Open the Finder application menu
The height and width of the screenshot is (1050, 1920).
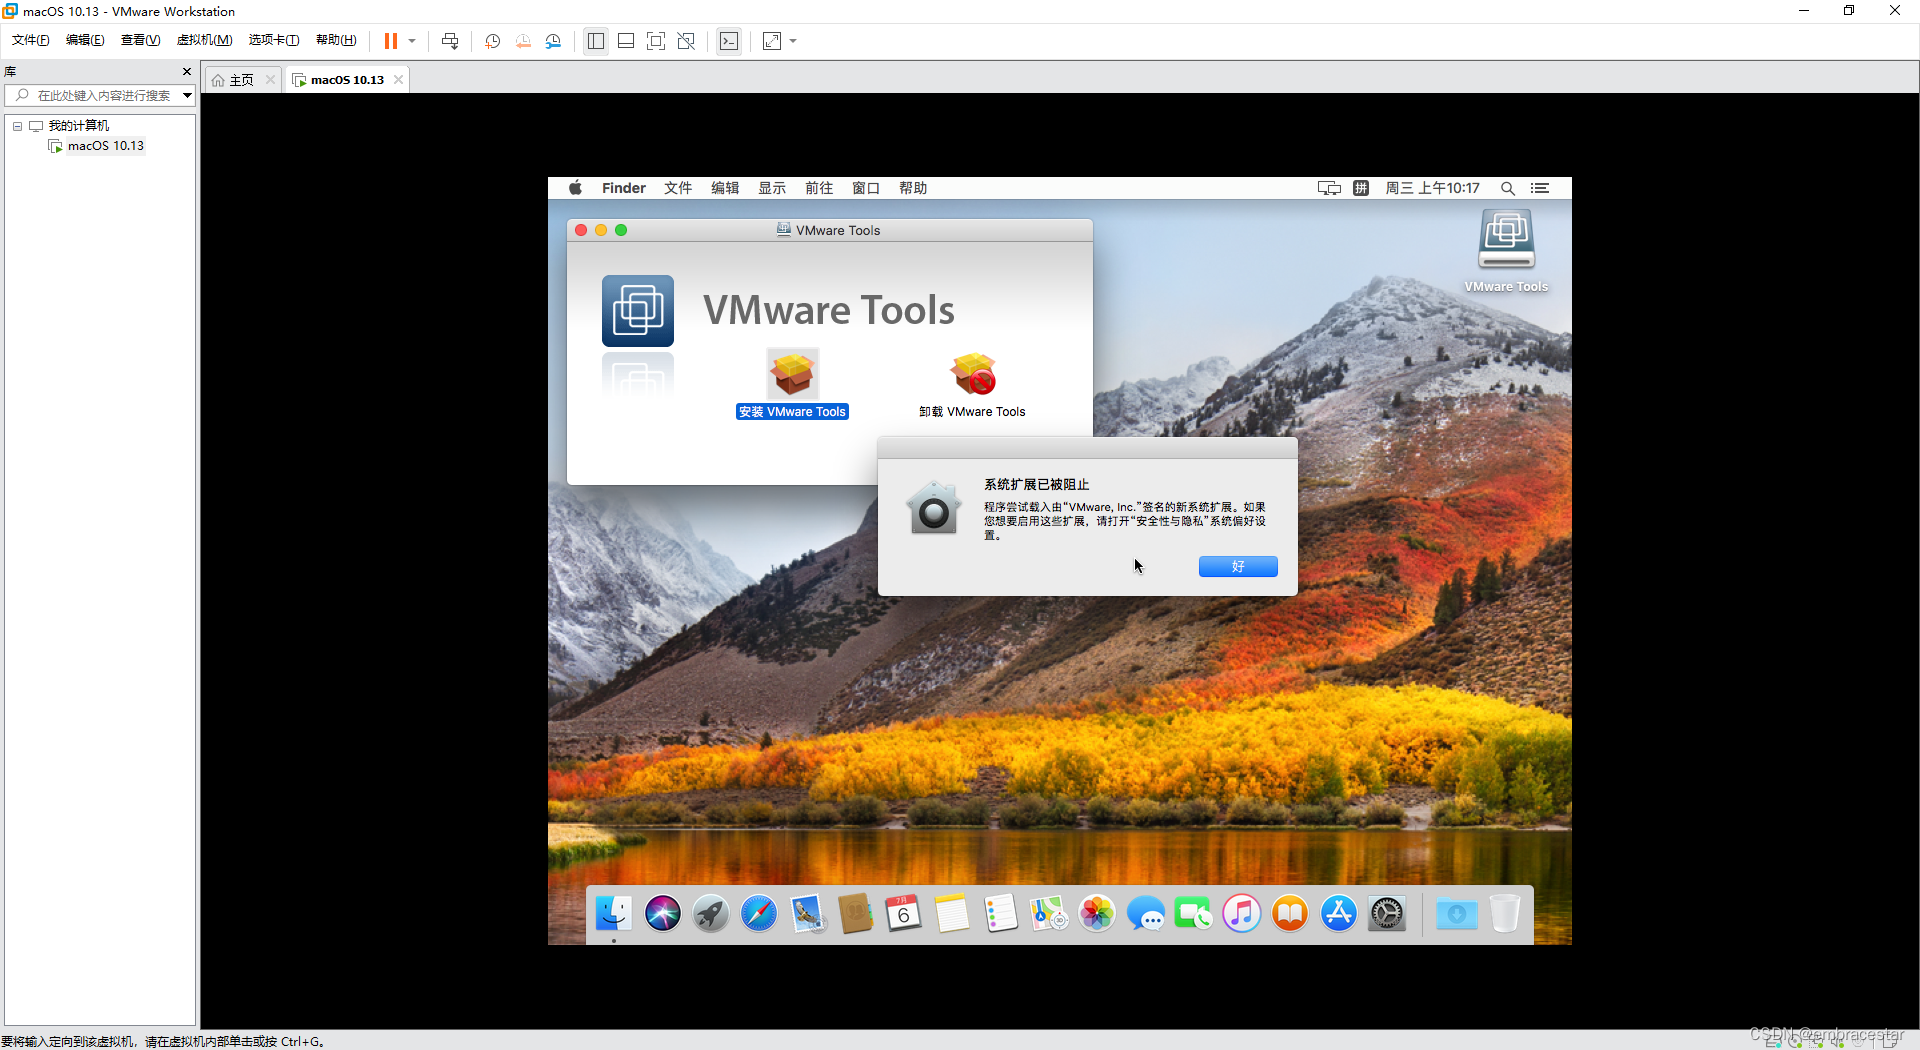[624, 188]
